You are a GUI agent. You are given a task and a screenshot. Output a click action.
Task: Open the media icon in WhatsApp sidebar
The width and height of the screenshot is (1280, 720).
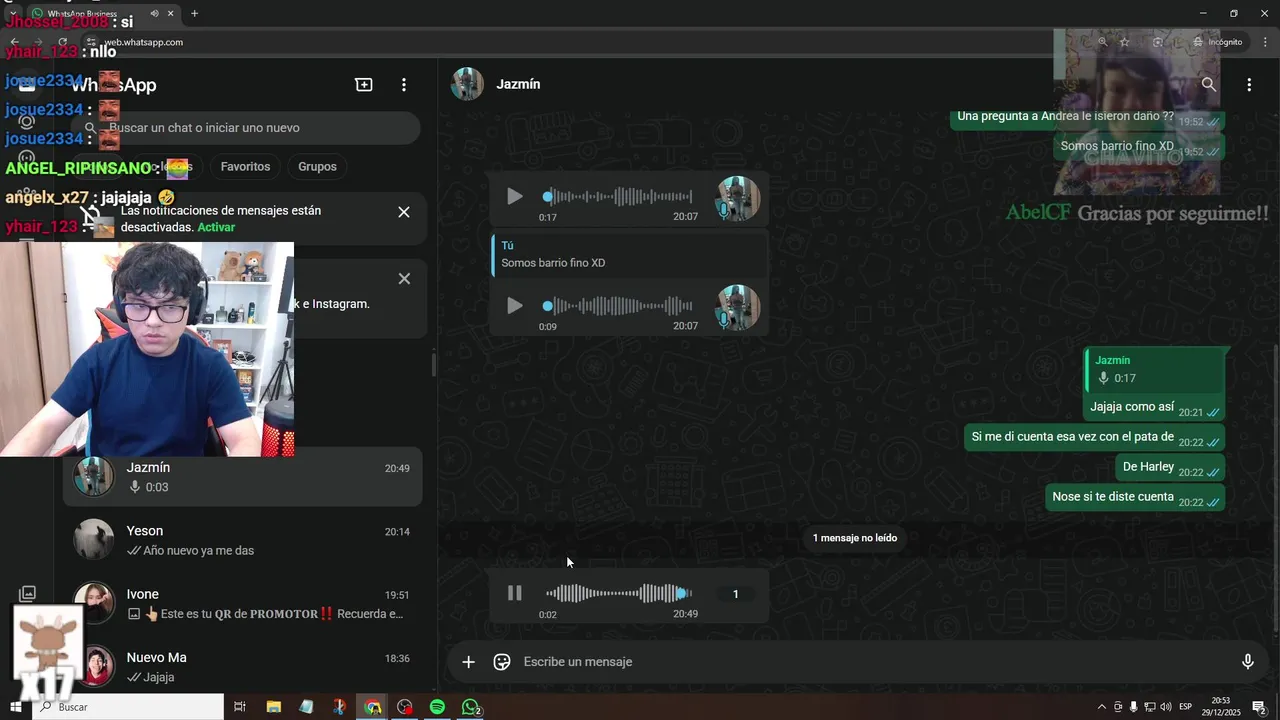click(27, 594)
